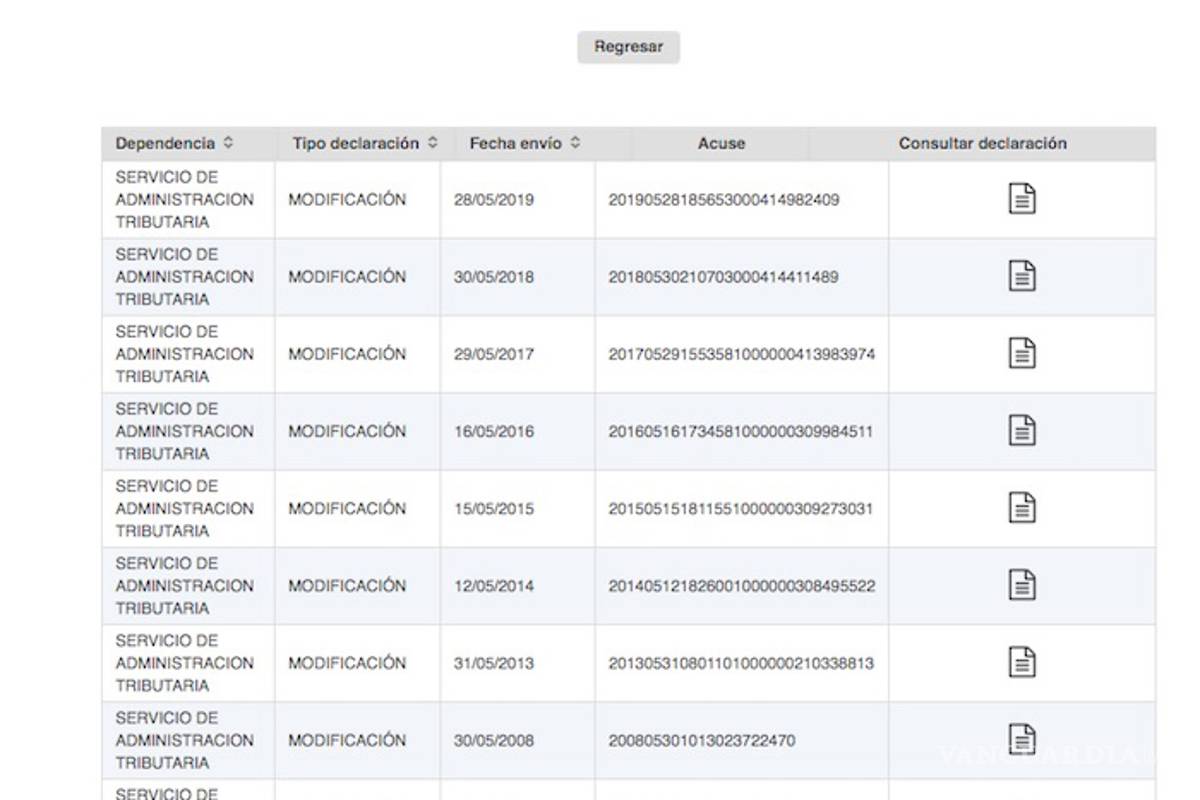The image size is (1200, 800).
Task: Select acuse number 20190528185653000414982409
Action: tap(724, 200)
